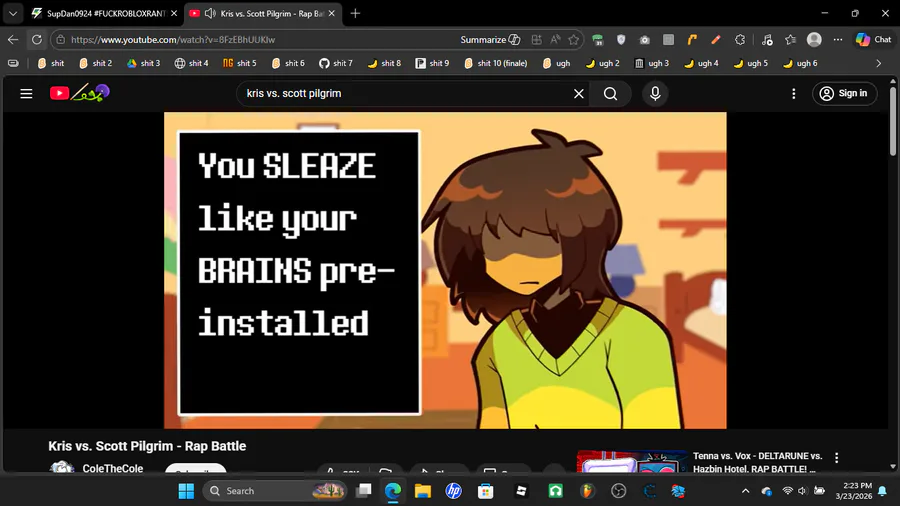Go back to the previous page
This screenshot has width=900, height=506.
(x=13, y=40)
